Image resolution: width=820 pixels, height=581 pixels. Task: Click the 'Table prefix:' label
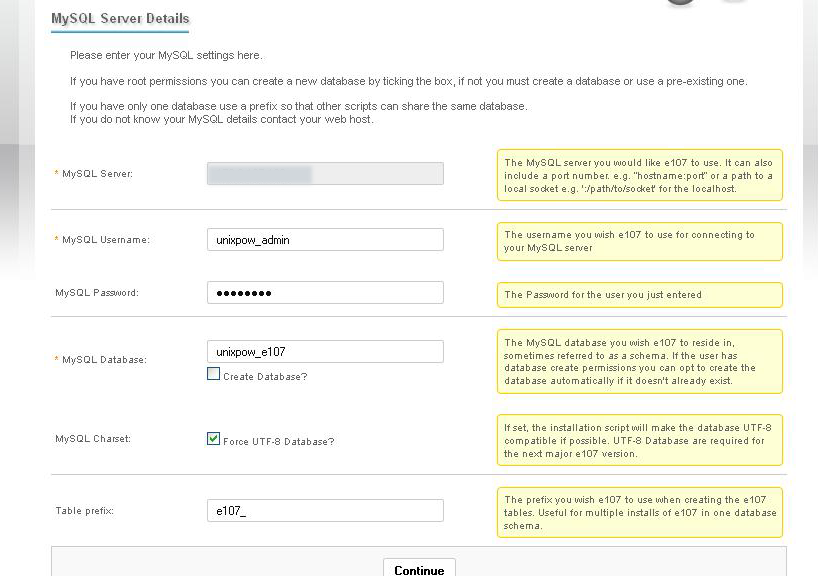tap(85, 510)
